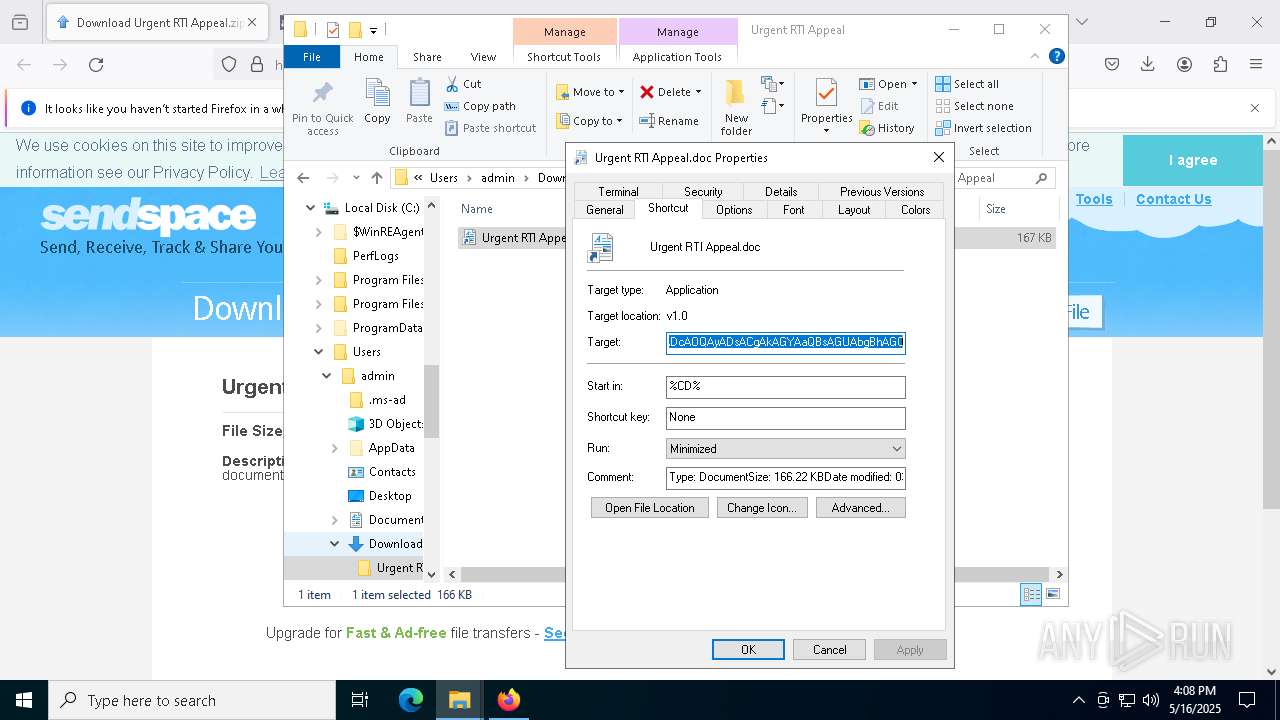Switch to large icons view button
The image size is (1280, 720).
tap(1052, 594)
